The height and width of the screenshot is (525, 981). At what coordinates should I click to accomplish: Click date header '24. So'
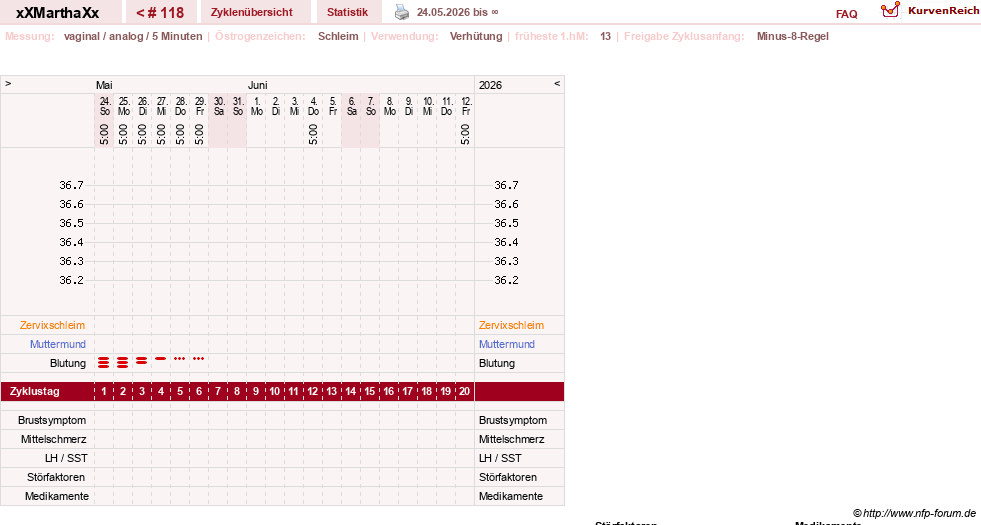(x=104, y=106)
